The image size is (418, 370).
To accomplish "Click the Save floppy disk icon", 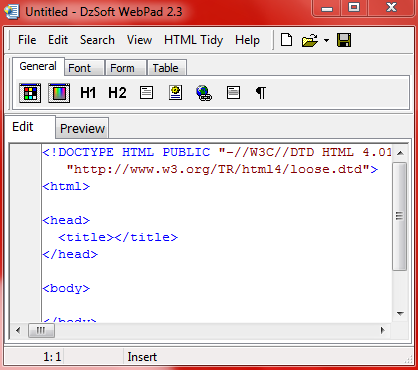I will [x=344, y=40].
